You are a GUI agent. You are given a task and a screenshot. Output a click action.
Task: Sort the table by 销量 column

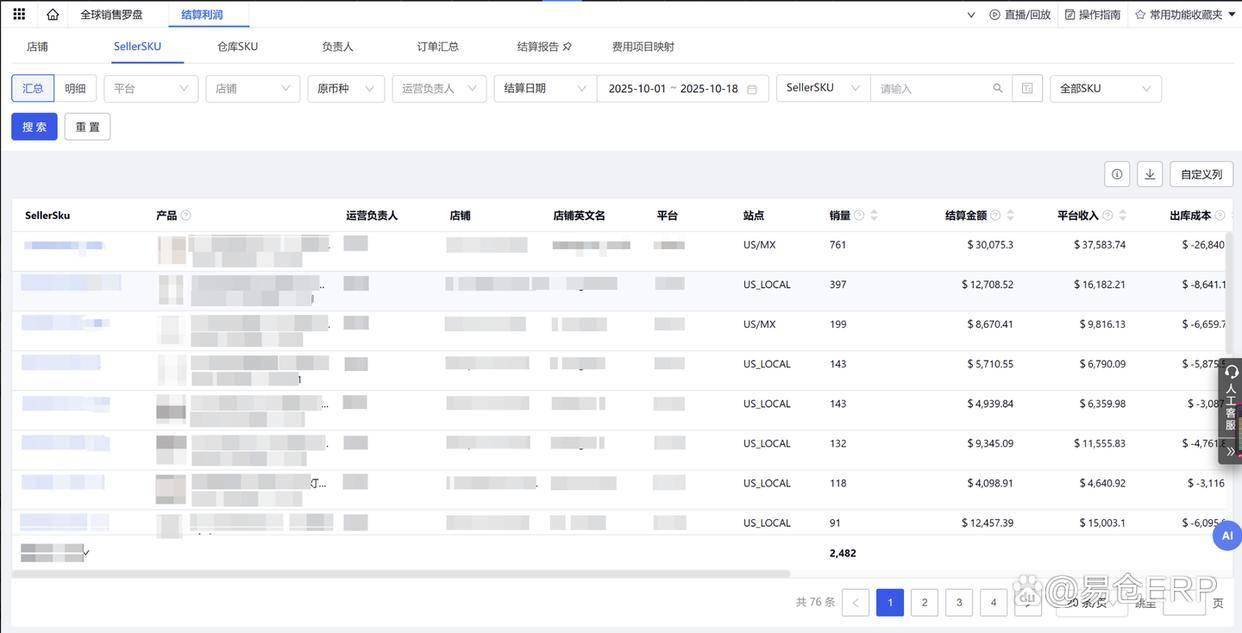coord(874,215)
